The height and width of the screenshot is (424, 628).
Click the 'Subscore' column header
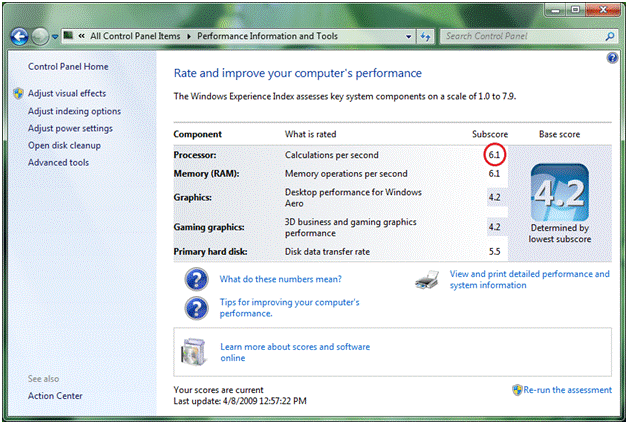tap(490, 134)
